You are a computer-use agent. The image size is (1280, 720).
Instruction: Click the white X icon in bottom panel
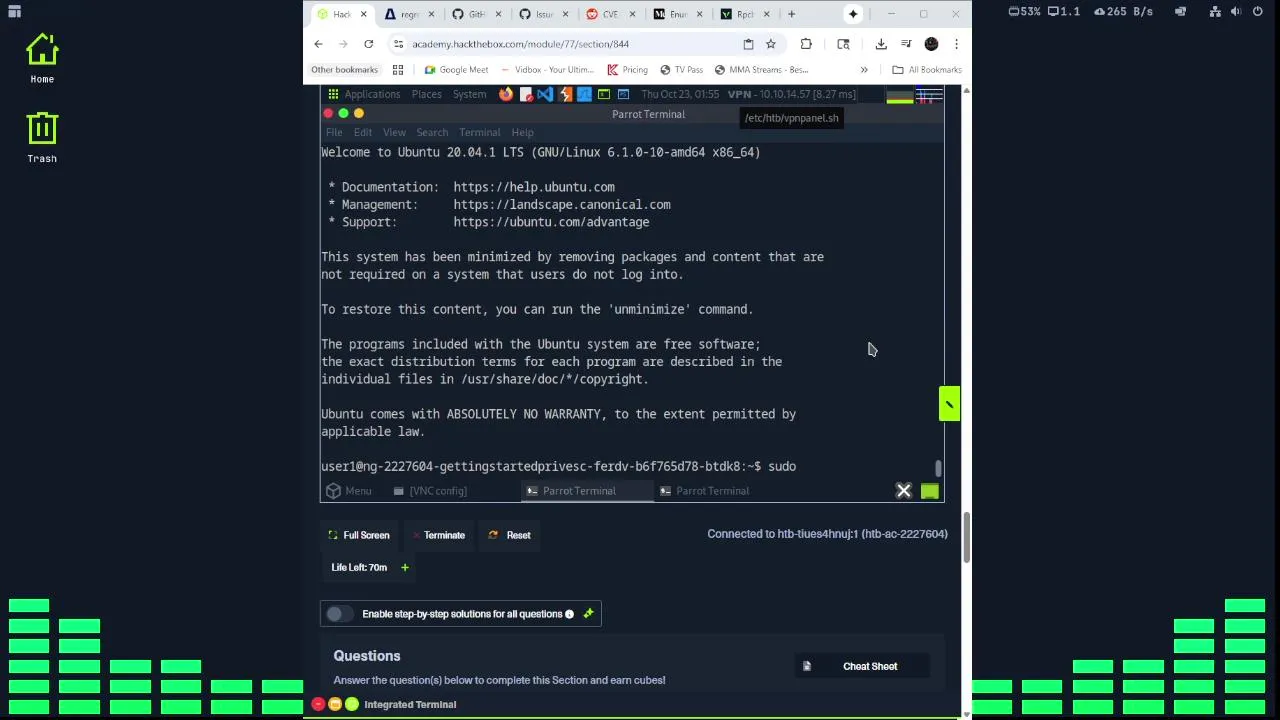tap(904, 491)
